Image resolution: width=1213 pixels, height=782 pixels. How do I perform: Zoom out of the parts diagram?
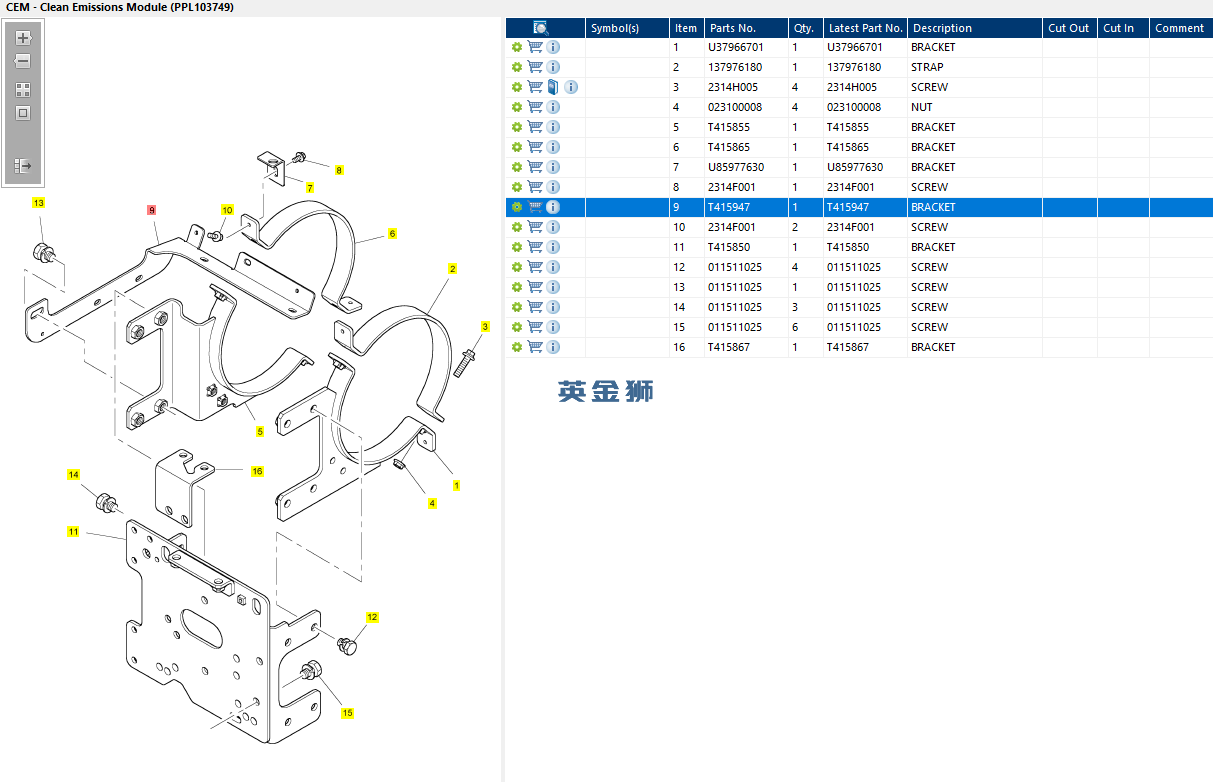coord(23,61)
